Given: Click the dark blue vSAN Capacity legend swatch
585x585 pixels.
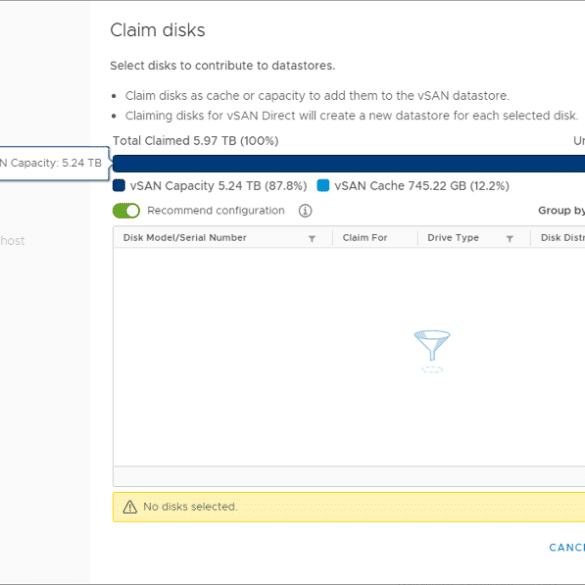Looking at the screenshot, I should [119, 185].
